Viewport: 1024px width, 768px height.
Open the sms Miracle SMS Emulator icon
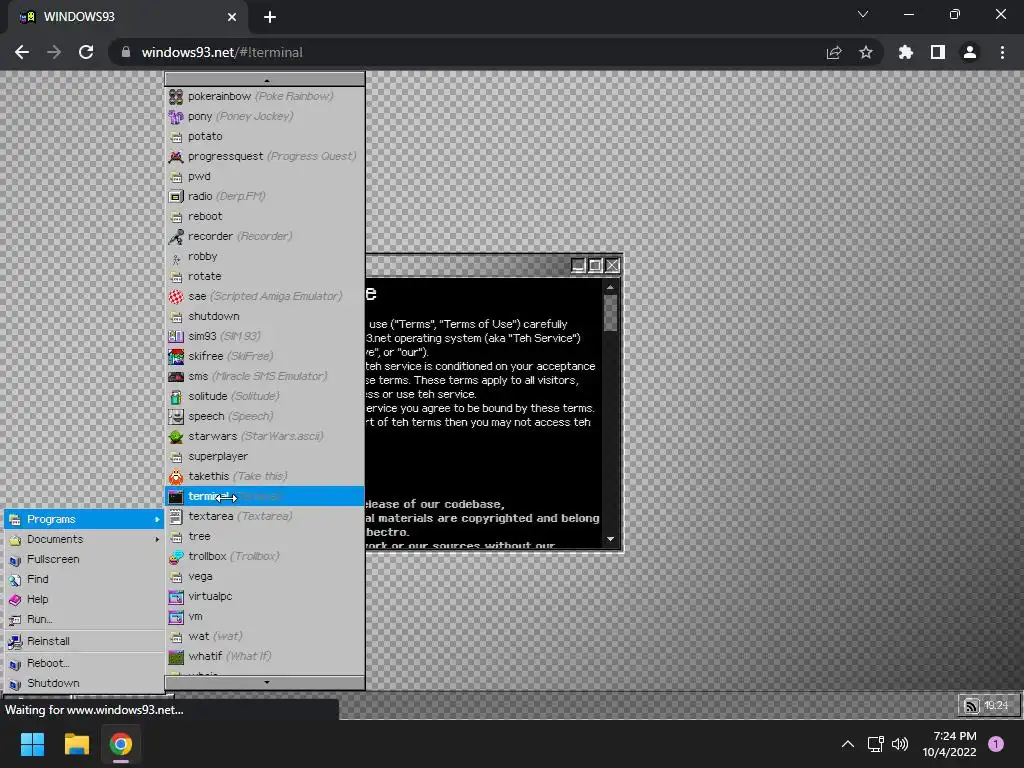tap(176, 377)
